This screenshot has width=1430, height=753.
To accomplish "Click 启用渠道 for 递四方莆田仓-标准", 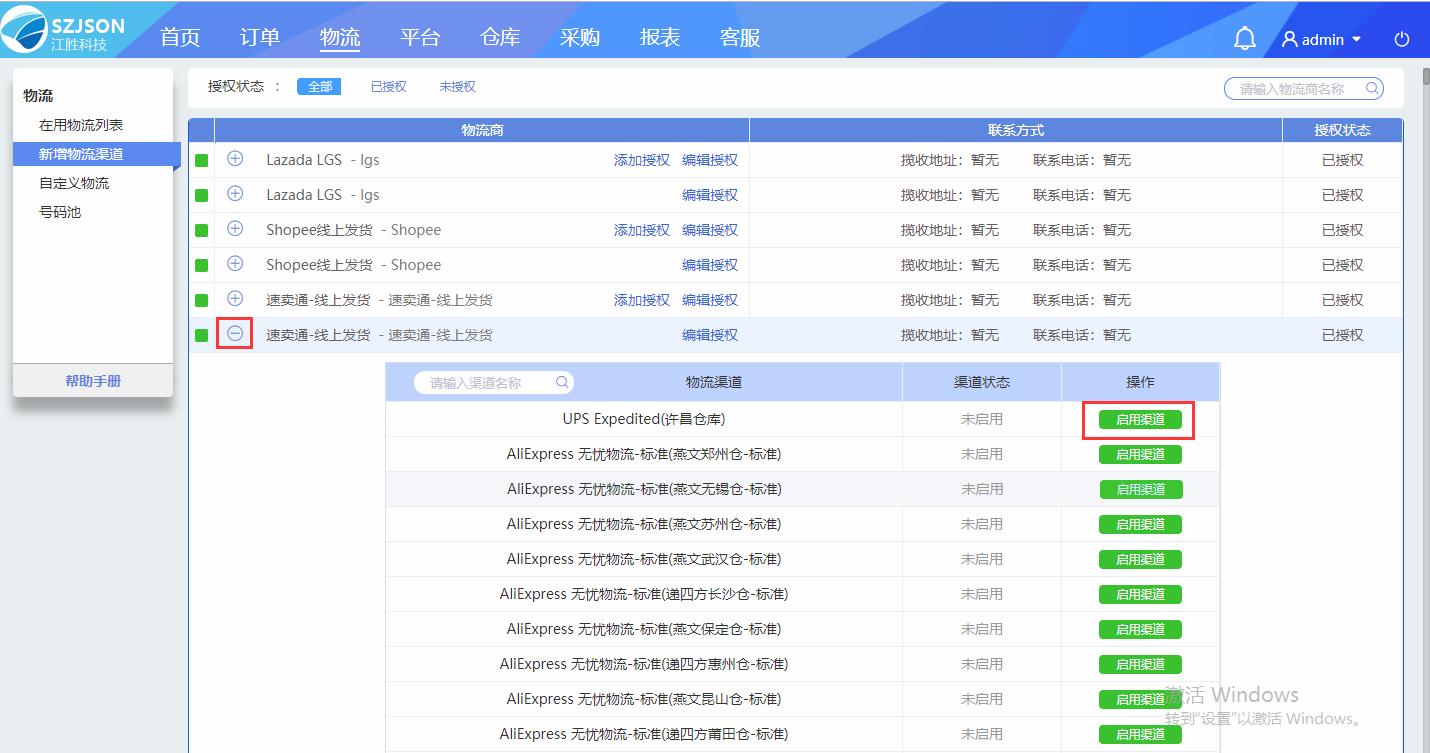I will pos(1140,735).
